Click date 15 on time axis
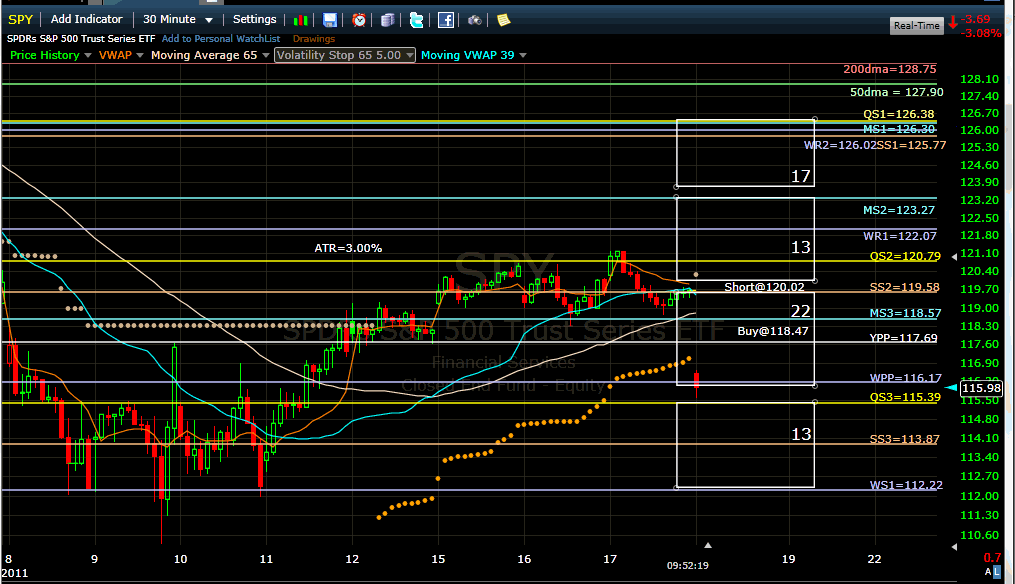 coord(438,559)
